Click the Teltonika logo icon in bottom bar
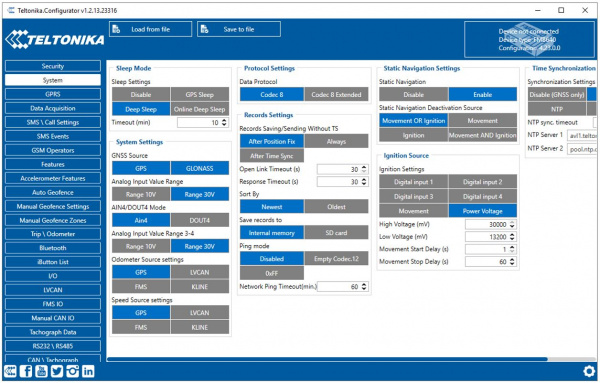The image size is (600, 383). pos(10,371)
